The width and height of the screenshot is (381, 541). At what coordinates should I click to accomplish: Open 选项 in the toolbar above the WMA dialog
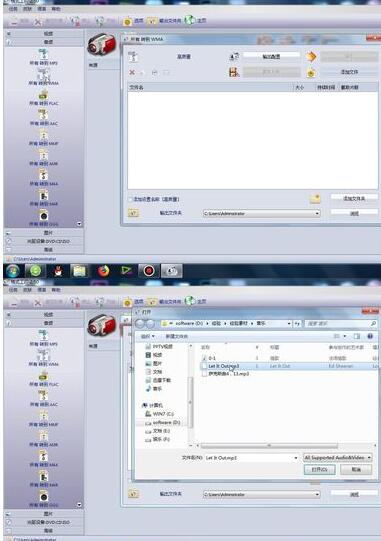tap(133, 21)
